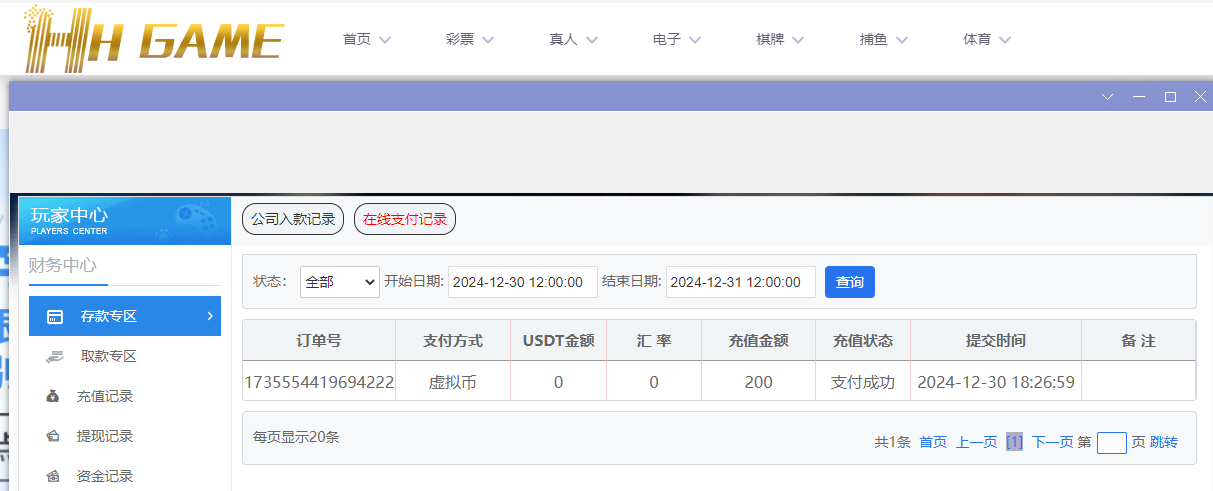Click the dropdown arrow in window title bar

[1107, 97]
